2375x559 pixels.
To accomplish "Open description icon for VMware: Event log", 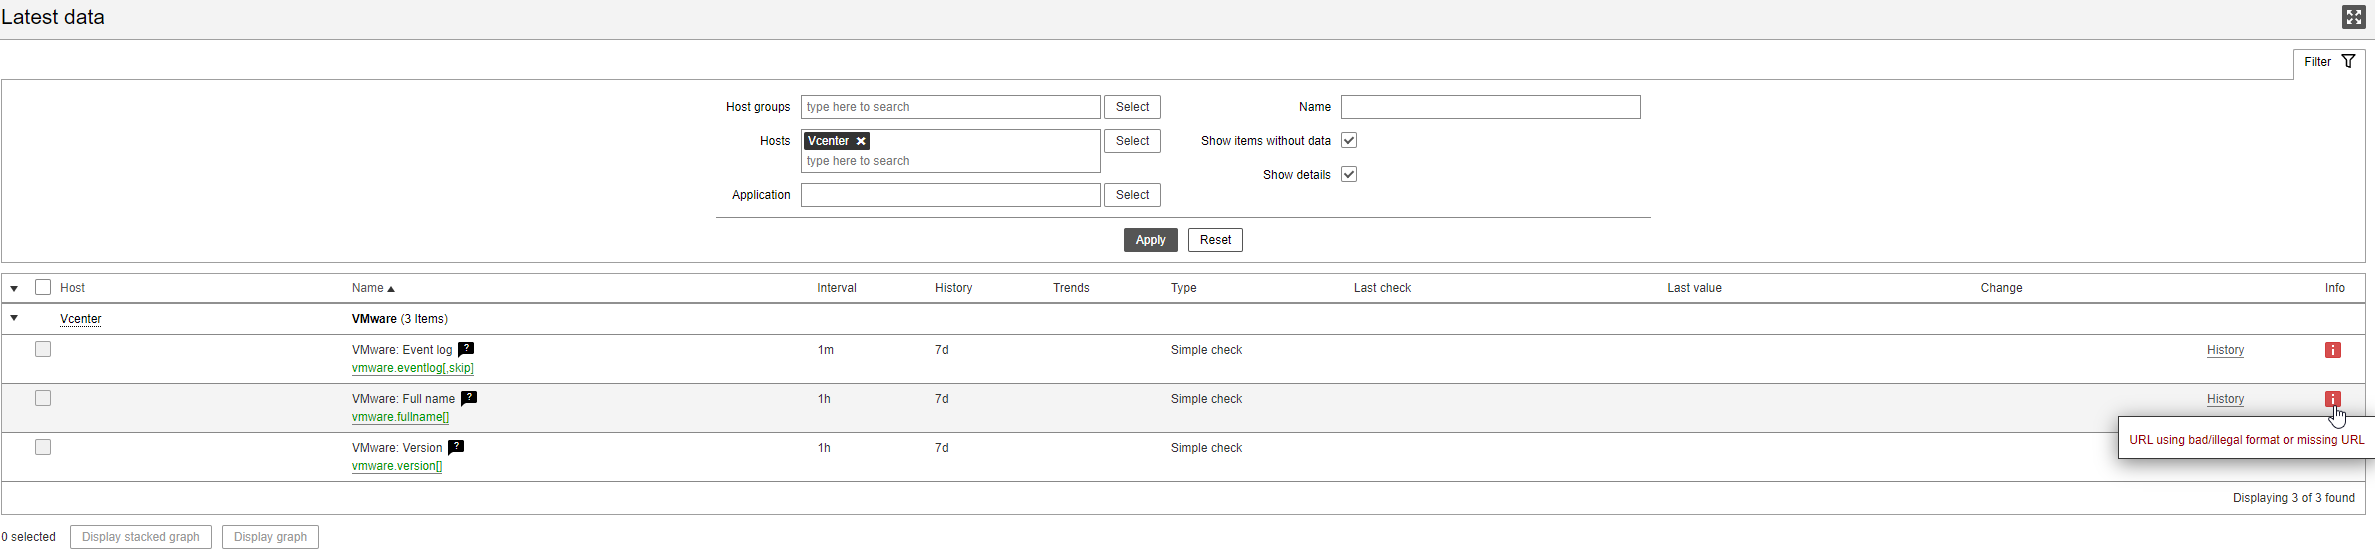I will click(466, 349).
